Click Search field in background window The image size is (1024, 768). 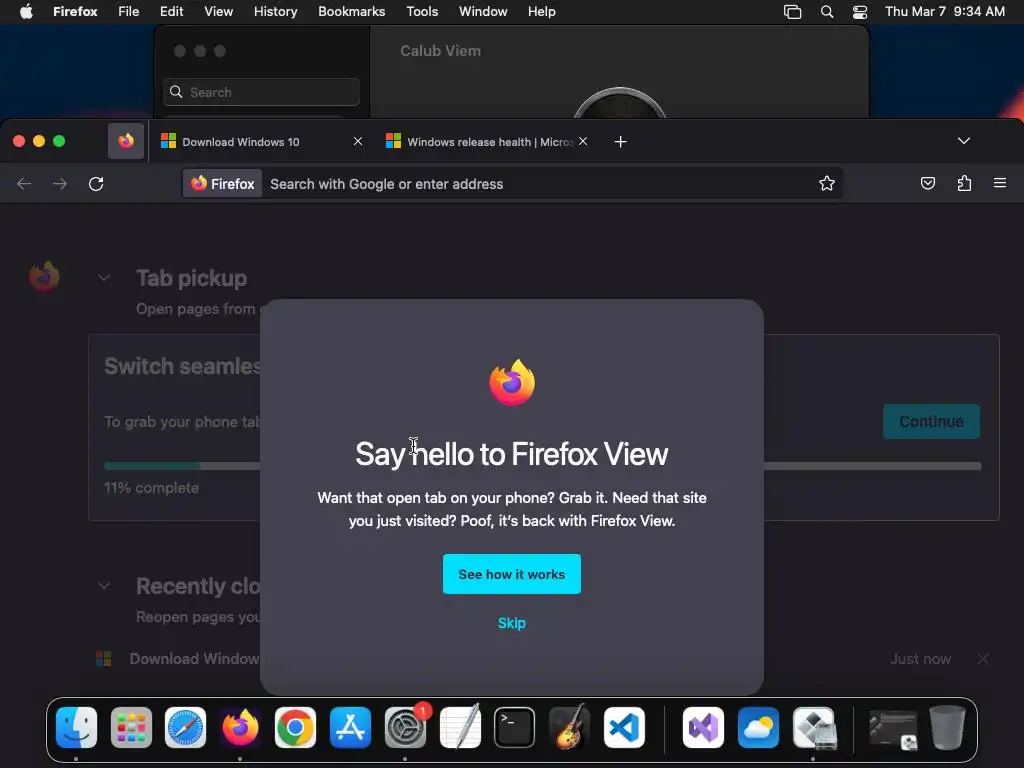[x=261, y=92]
